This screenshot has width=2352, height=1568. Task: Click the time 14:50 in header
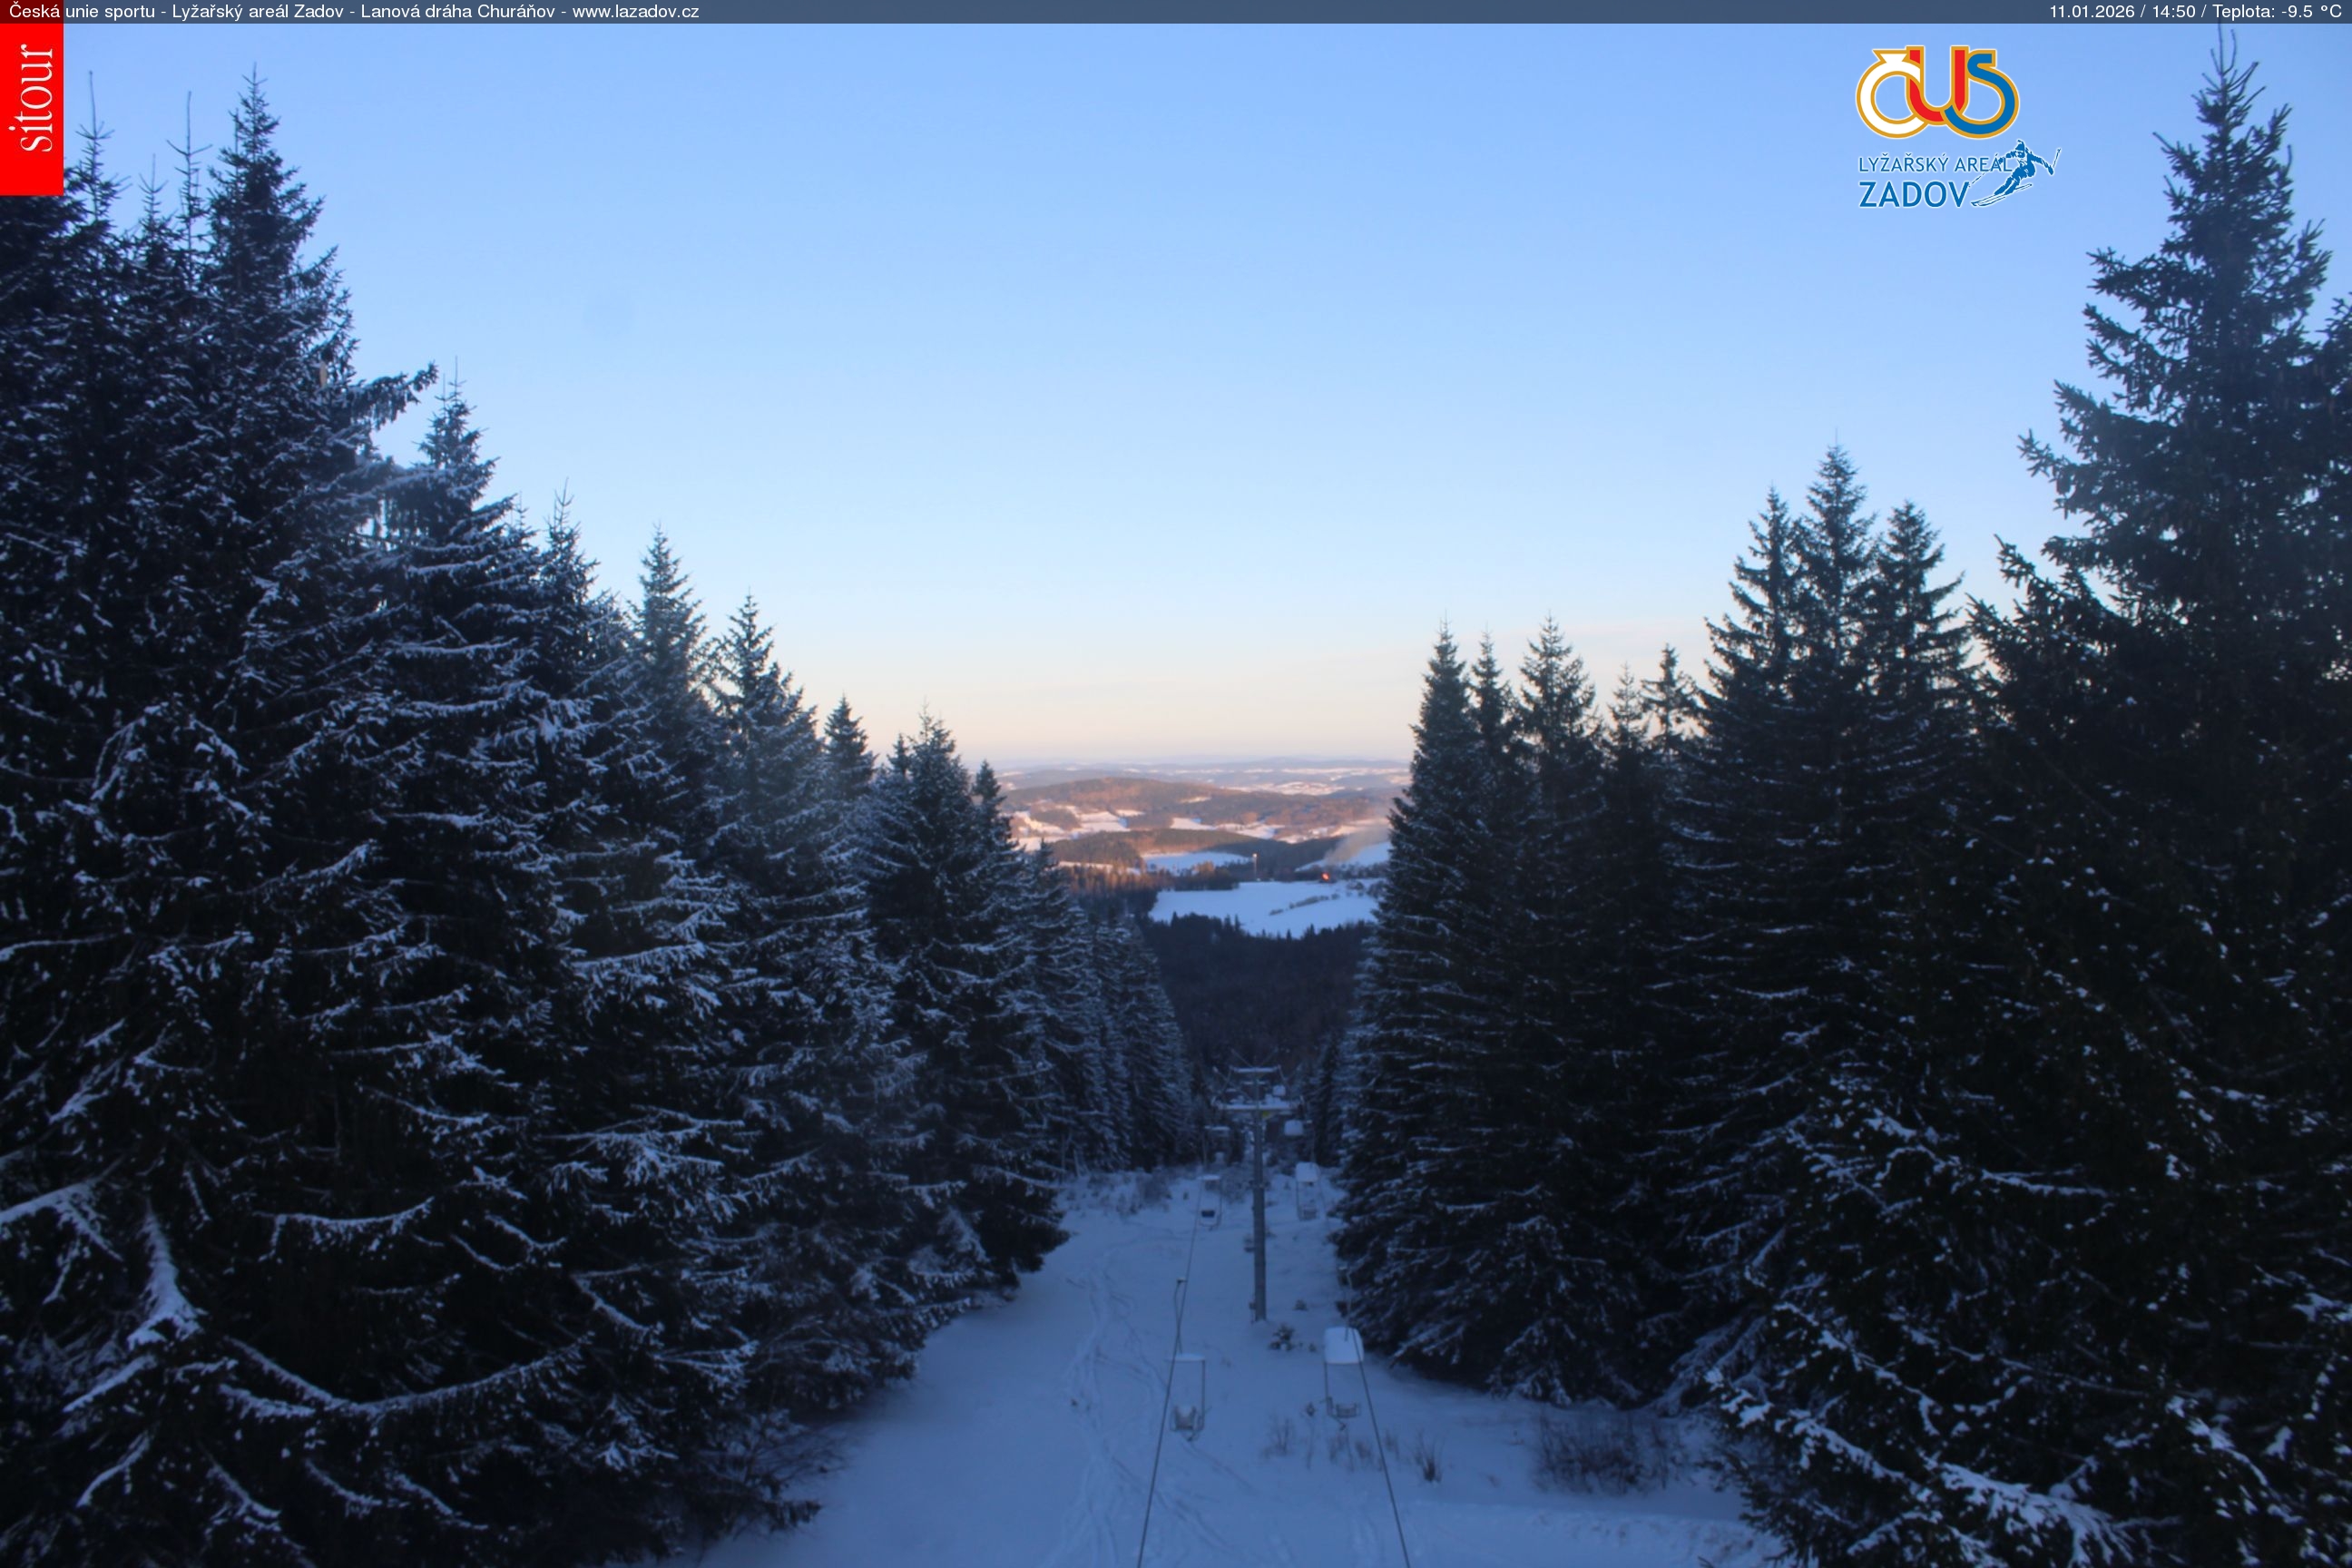tap(2173, 12)
